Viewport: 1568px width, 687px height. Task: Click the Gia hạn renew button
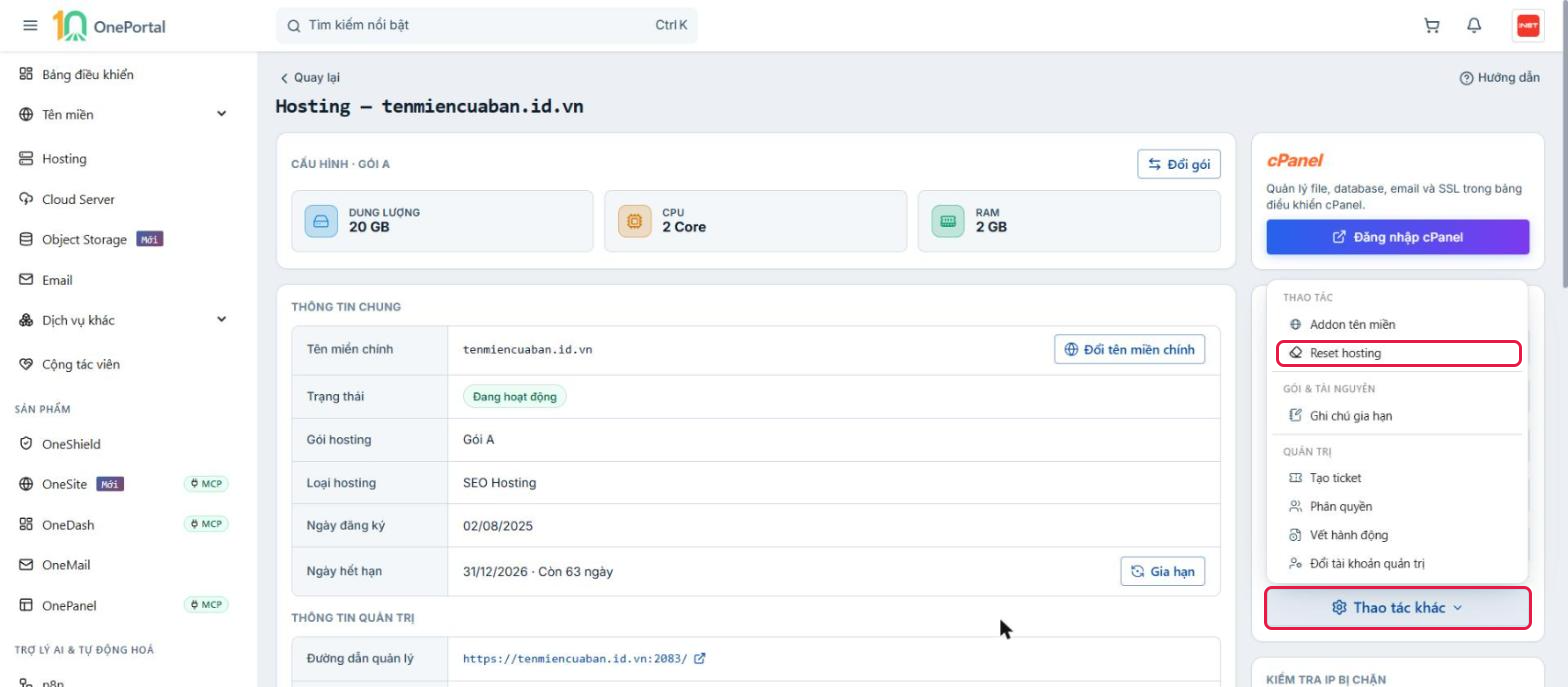tap(1163, 571)
